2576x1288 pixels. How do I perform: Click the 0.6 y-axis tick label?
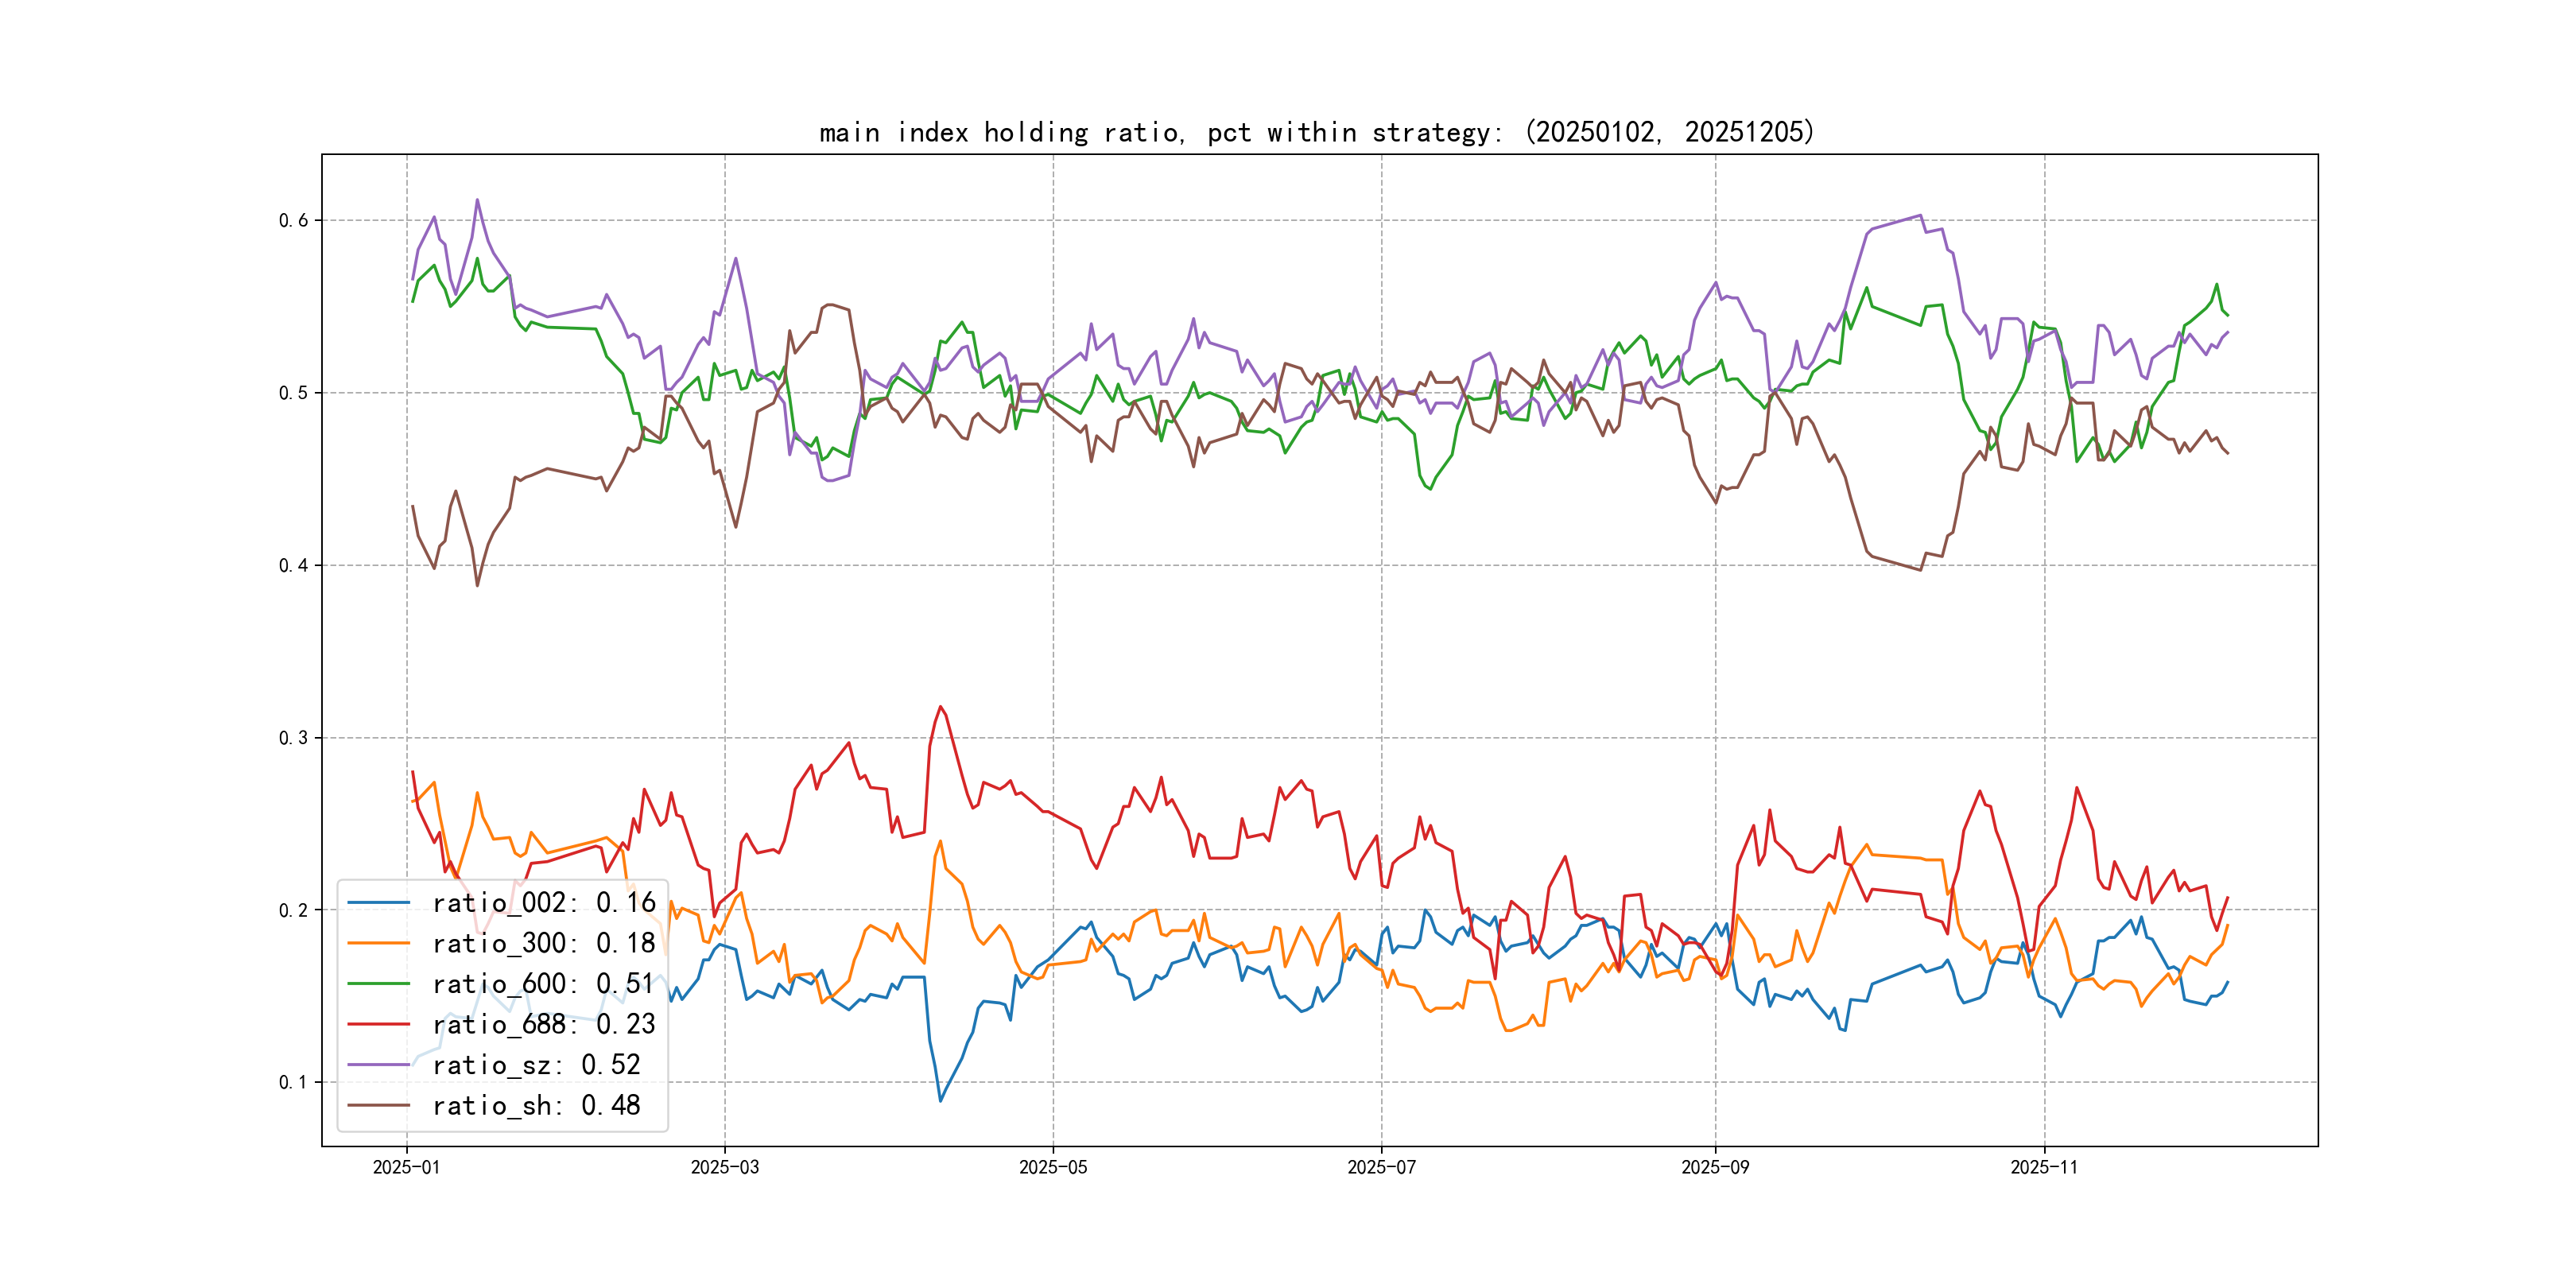click(x=293, y=221)
